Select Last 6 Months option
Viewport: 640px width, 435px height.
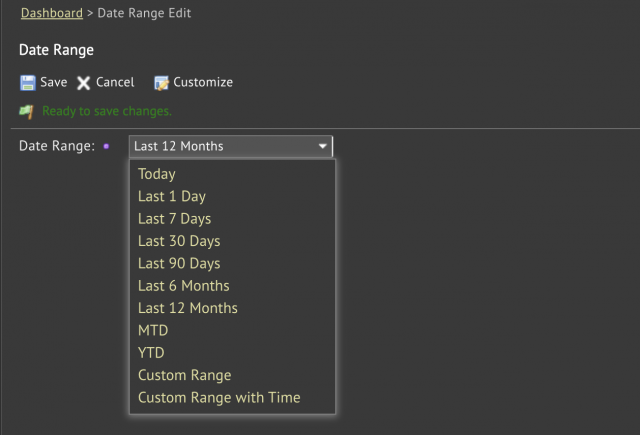coord(184,286)
